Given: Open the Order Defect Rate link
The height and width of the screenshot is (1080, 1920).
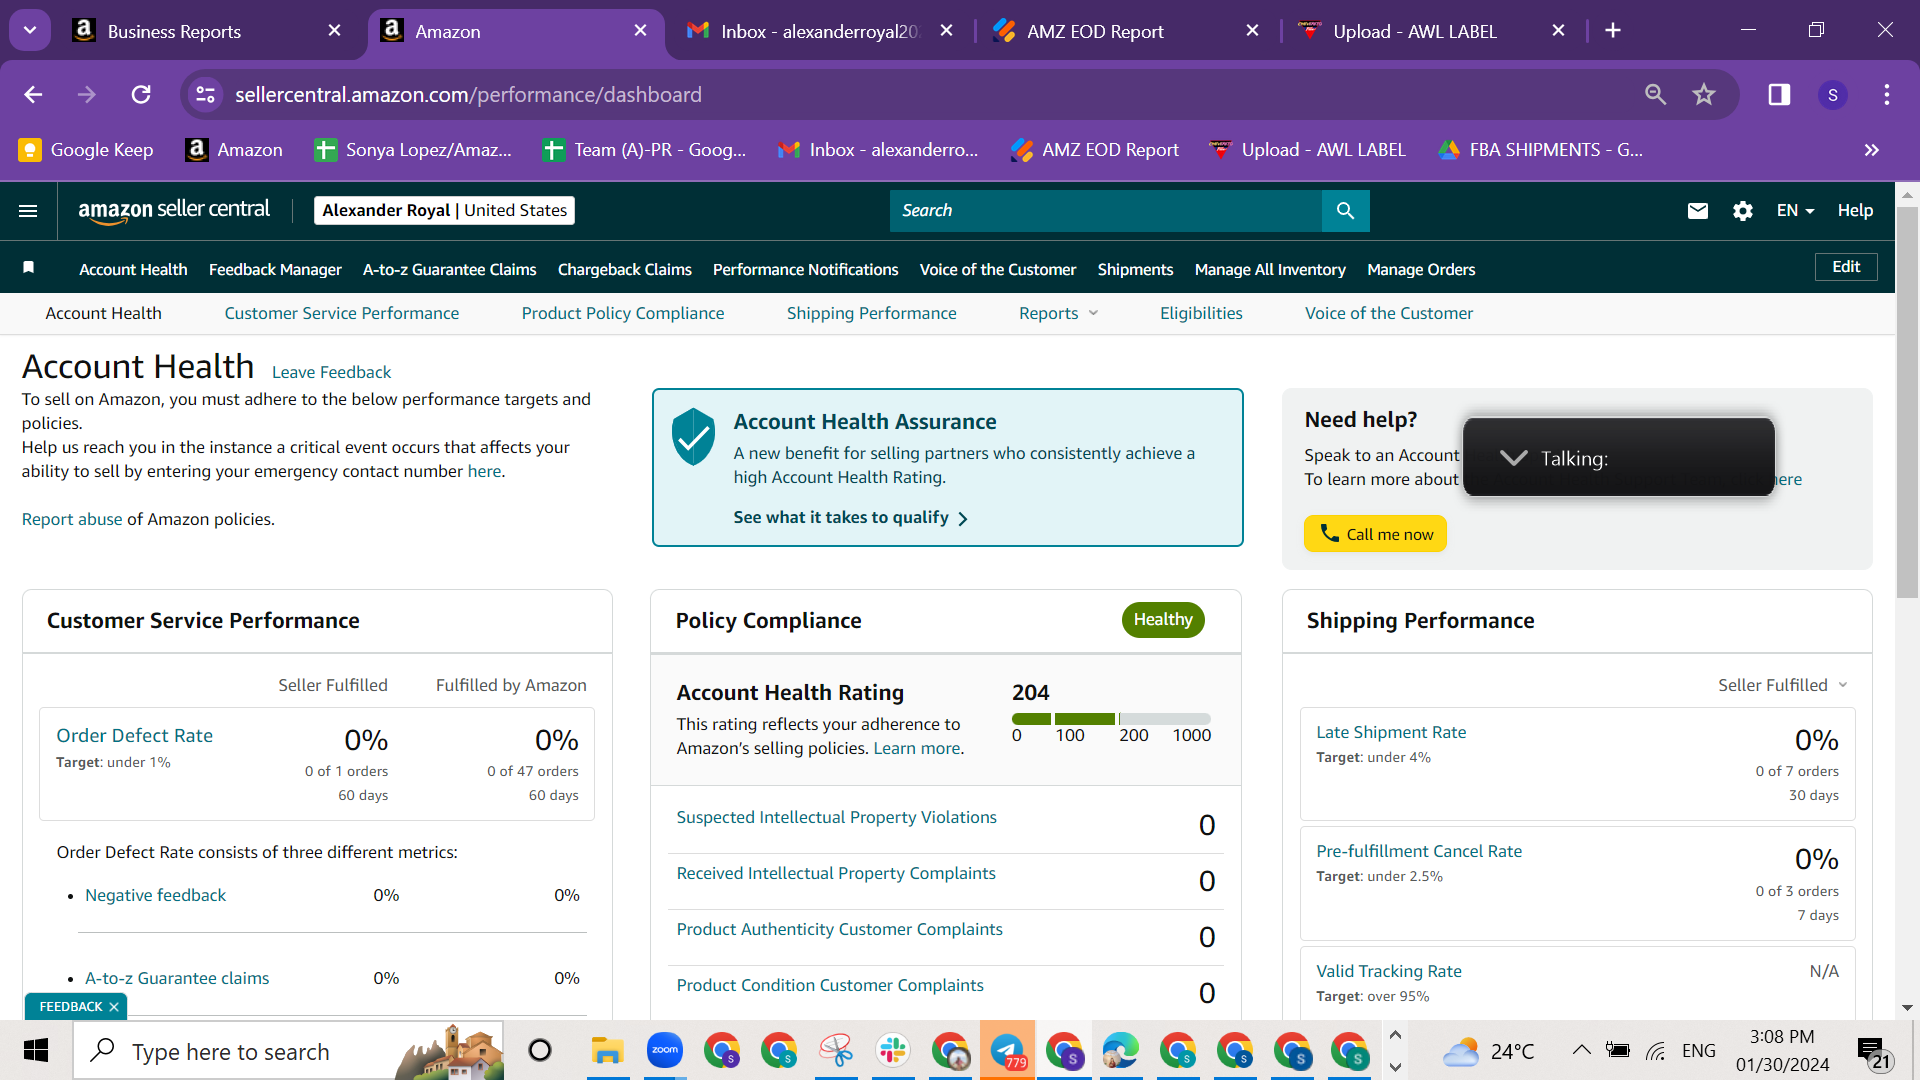Looking at the screenshot, I should coord(134,736).
